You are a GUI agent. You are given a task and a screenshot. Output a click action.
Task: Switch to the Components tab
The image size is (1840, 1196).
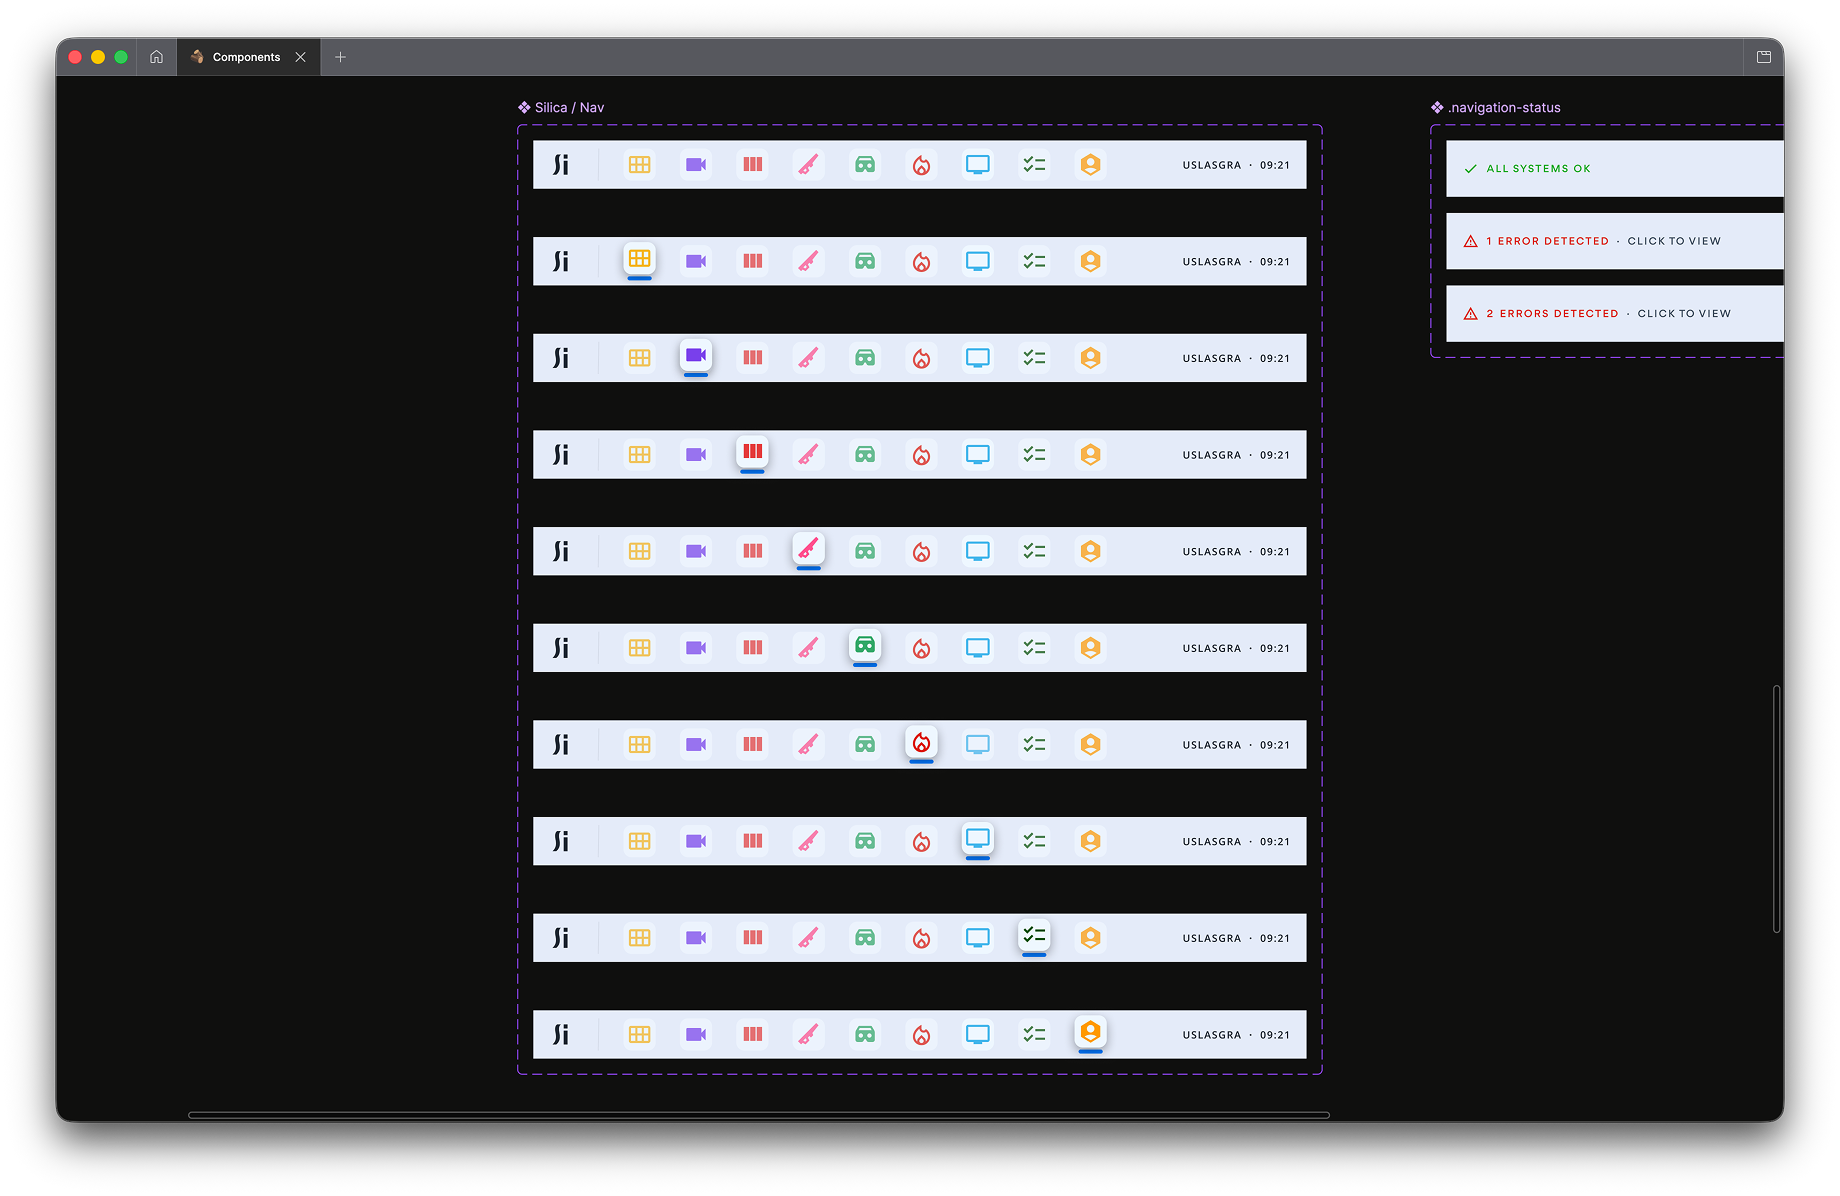coord(247,57)
